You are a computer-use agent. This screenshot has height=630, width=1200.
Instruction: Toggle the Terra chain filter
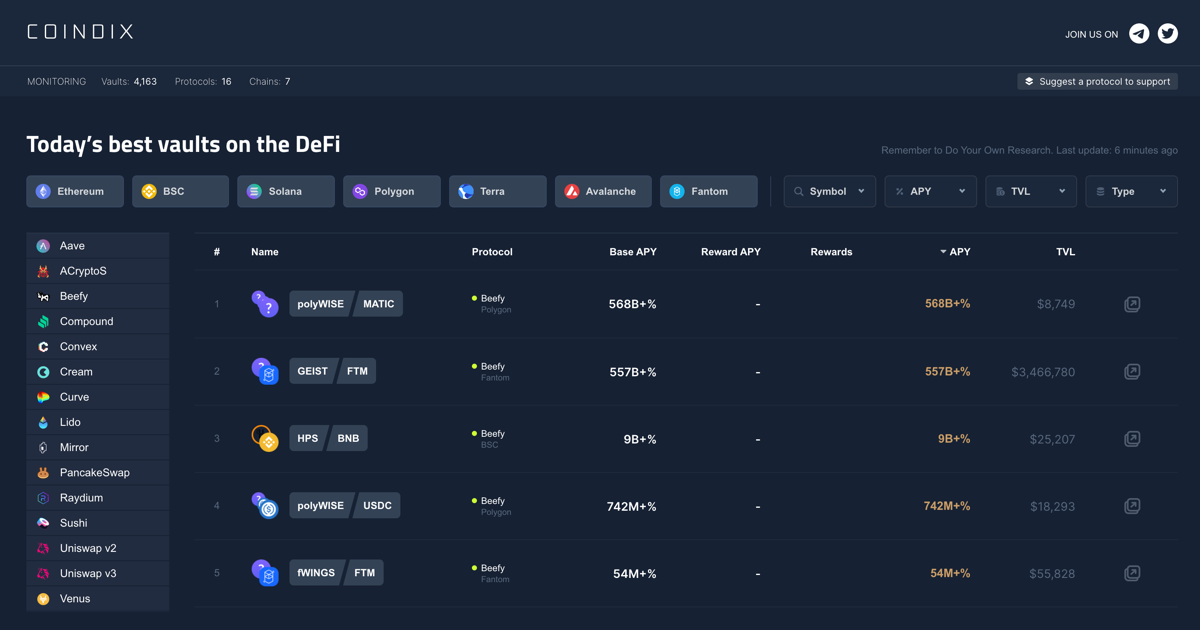click(498, 191)
